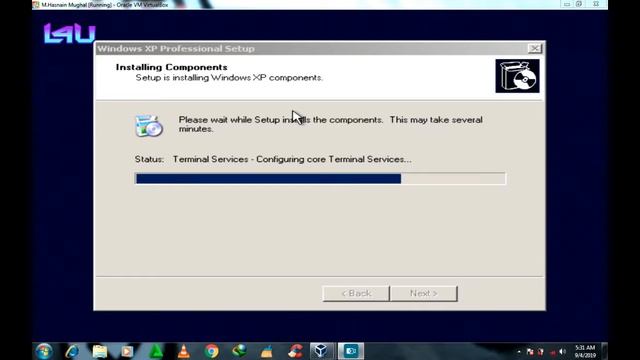Close the Windows XP Professional Setup dialog

(534, 49)
